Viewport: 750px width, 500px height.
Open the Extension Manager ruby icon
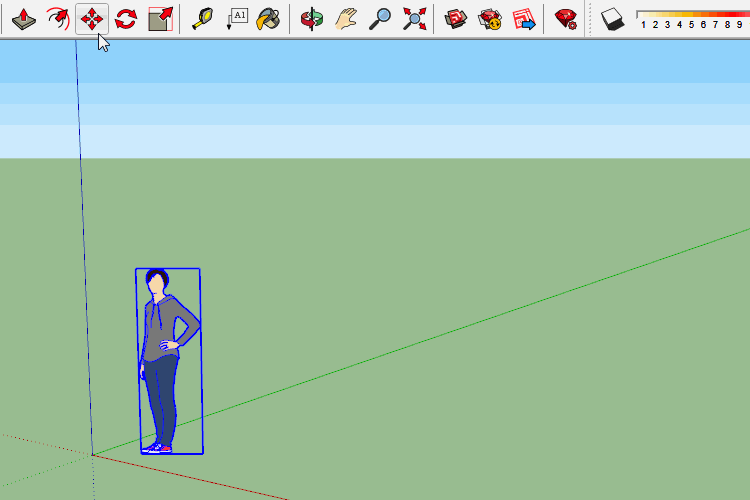coord(566,18)
